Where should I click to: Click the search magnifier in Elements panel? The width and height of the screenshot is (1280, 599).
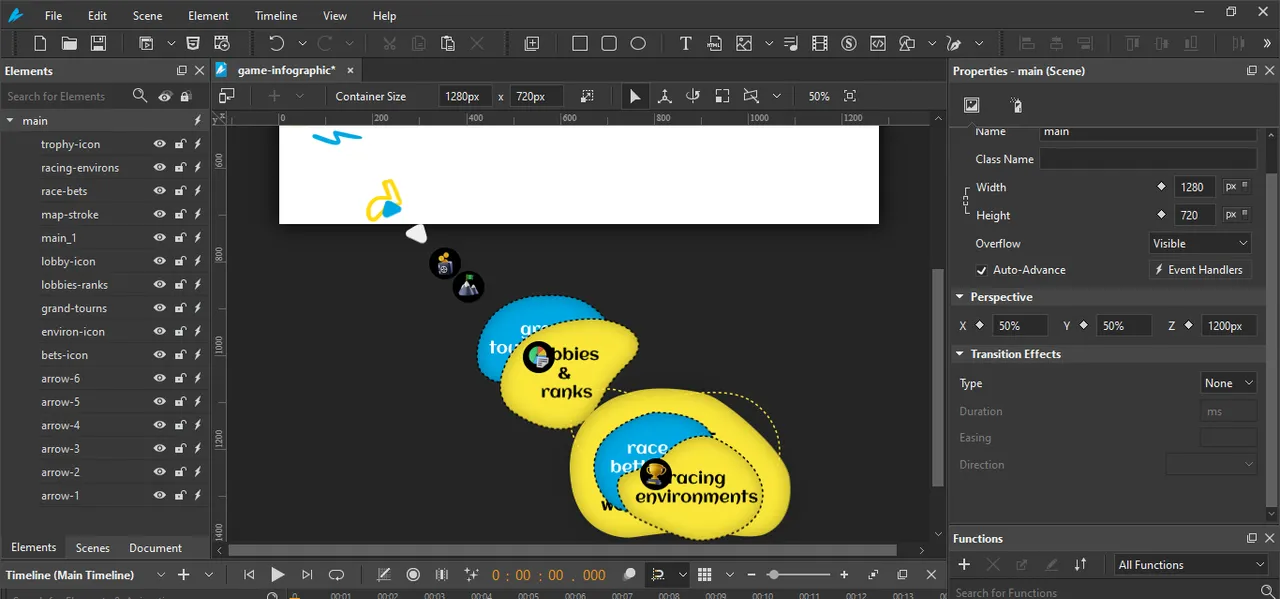[x=140, y=96]
